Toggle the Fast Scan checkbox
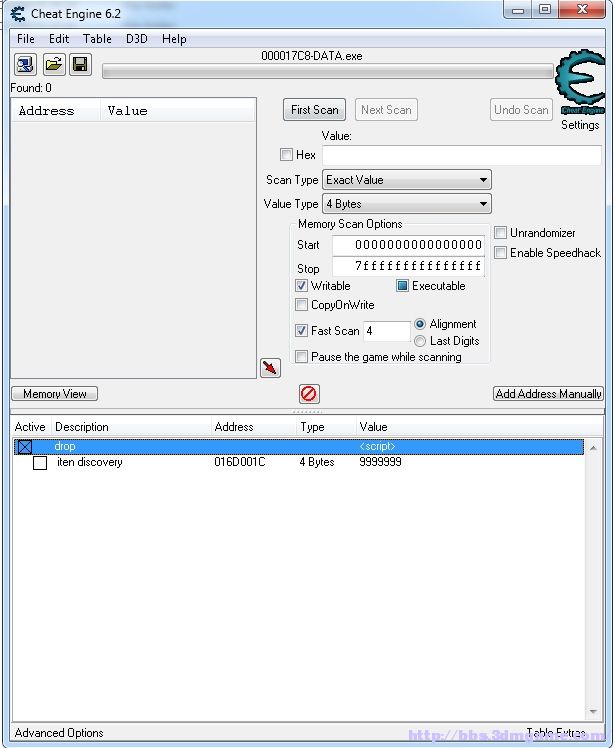This screenshot has width=615, height=748. coord(301,331)
